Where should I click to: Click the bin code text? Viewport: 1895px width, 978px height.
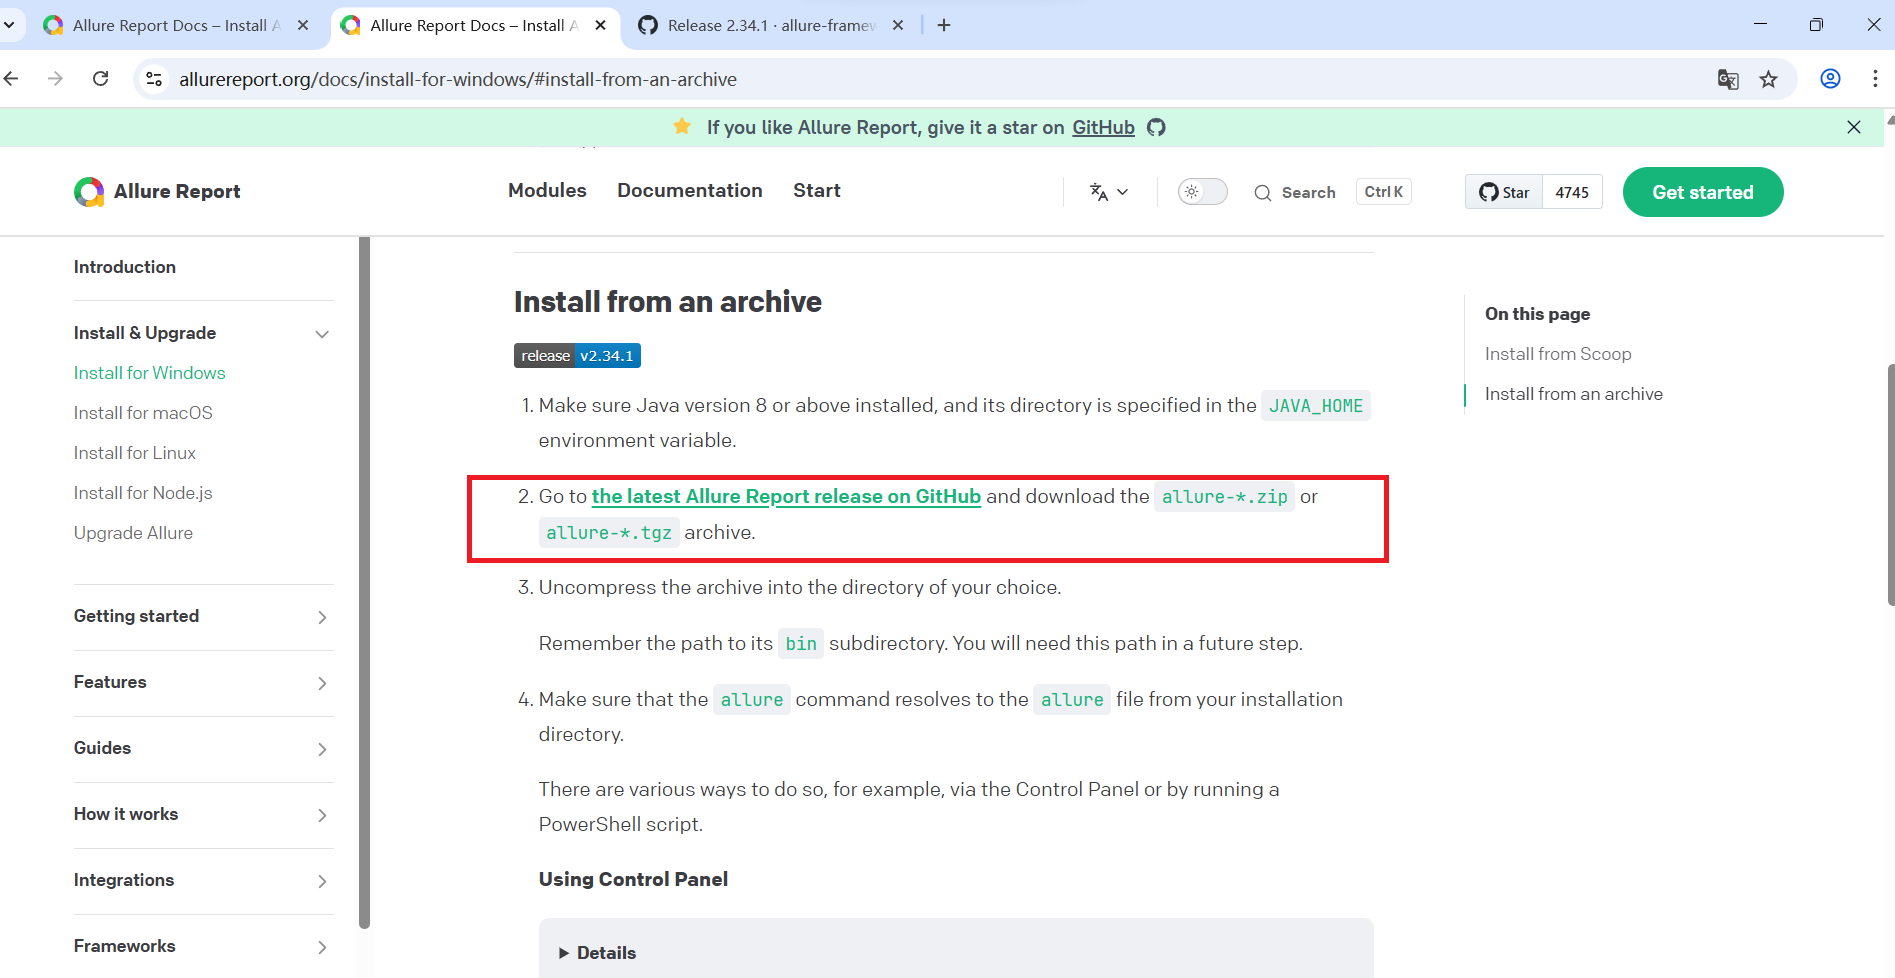pos(801,644)
